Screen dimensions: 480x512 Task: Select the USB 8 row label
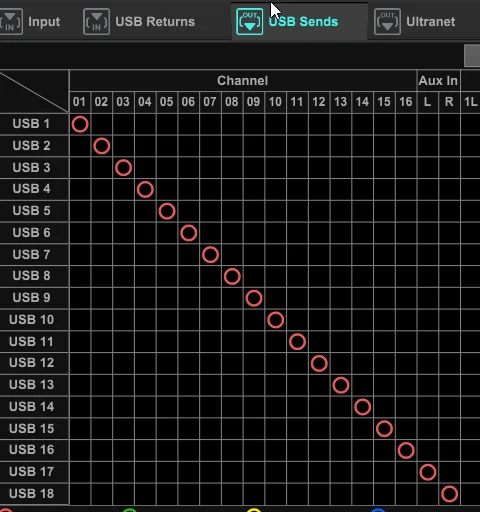pyautogui.click(x=31, y=276)
